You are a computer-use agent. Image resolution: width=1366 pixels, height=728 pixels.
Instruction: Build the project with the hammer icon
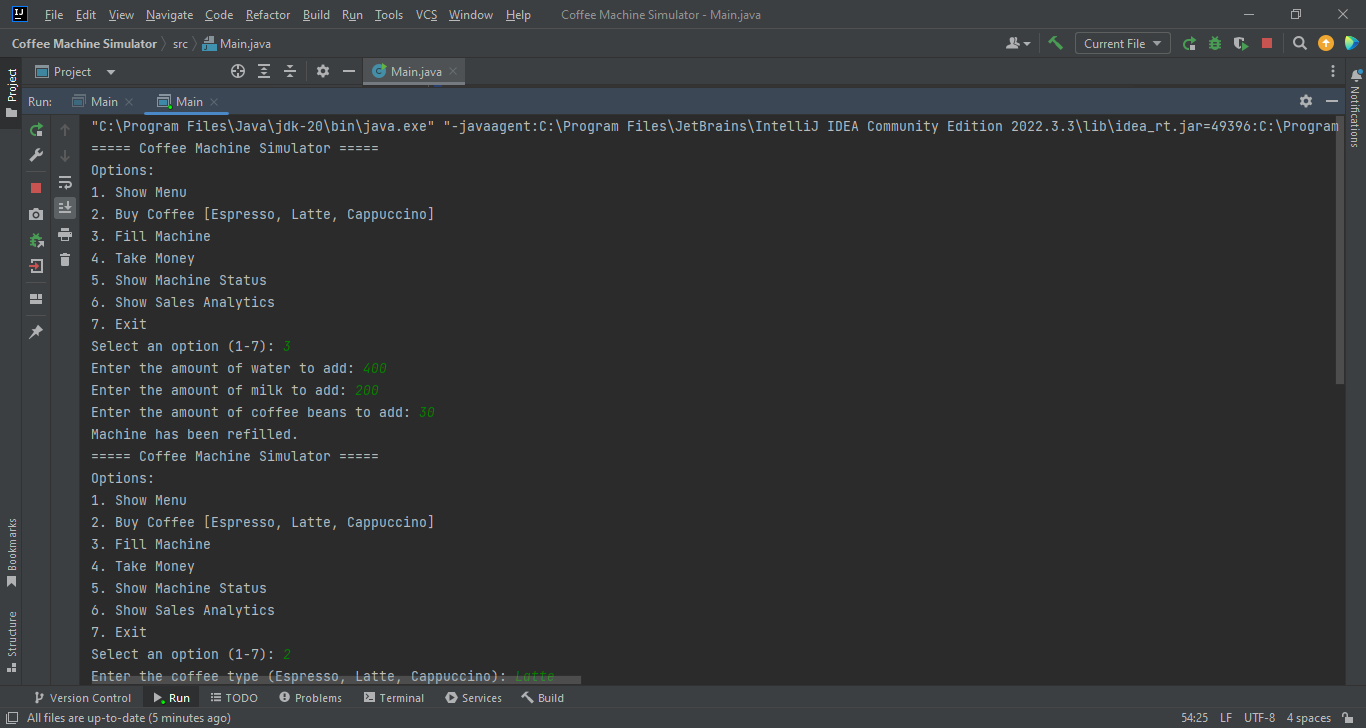(x=1055, y=43)
